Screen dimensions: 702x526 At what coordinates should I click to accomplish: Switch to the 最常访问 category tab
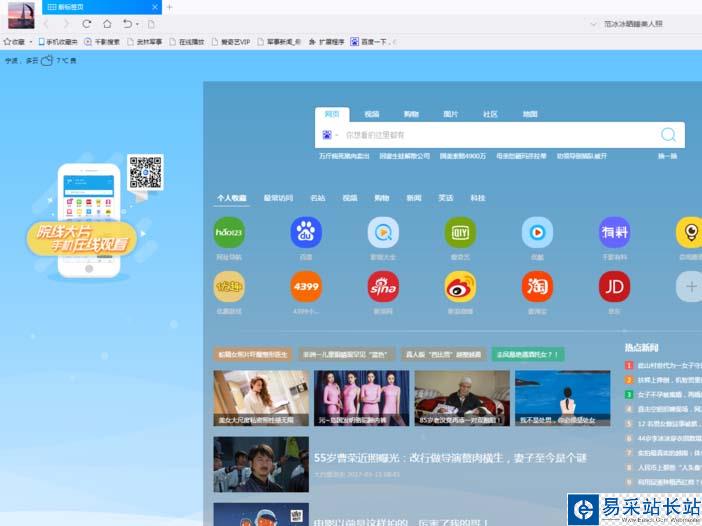278,198
